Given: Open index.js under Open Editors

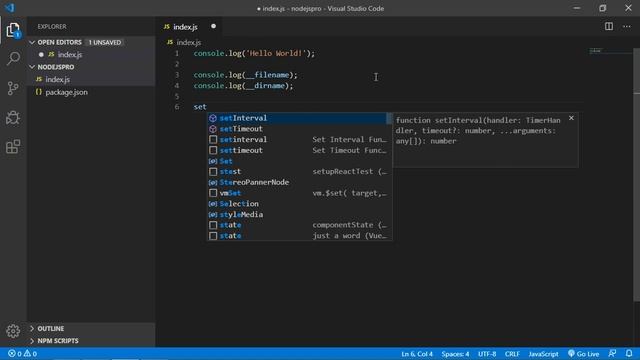Looking at the screenshot, I should pos(70,55).
